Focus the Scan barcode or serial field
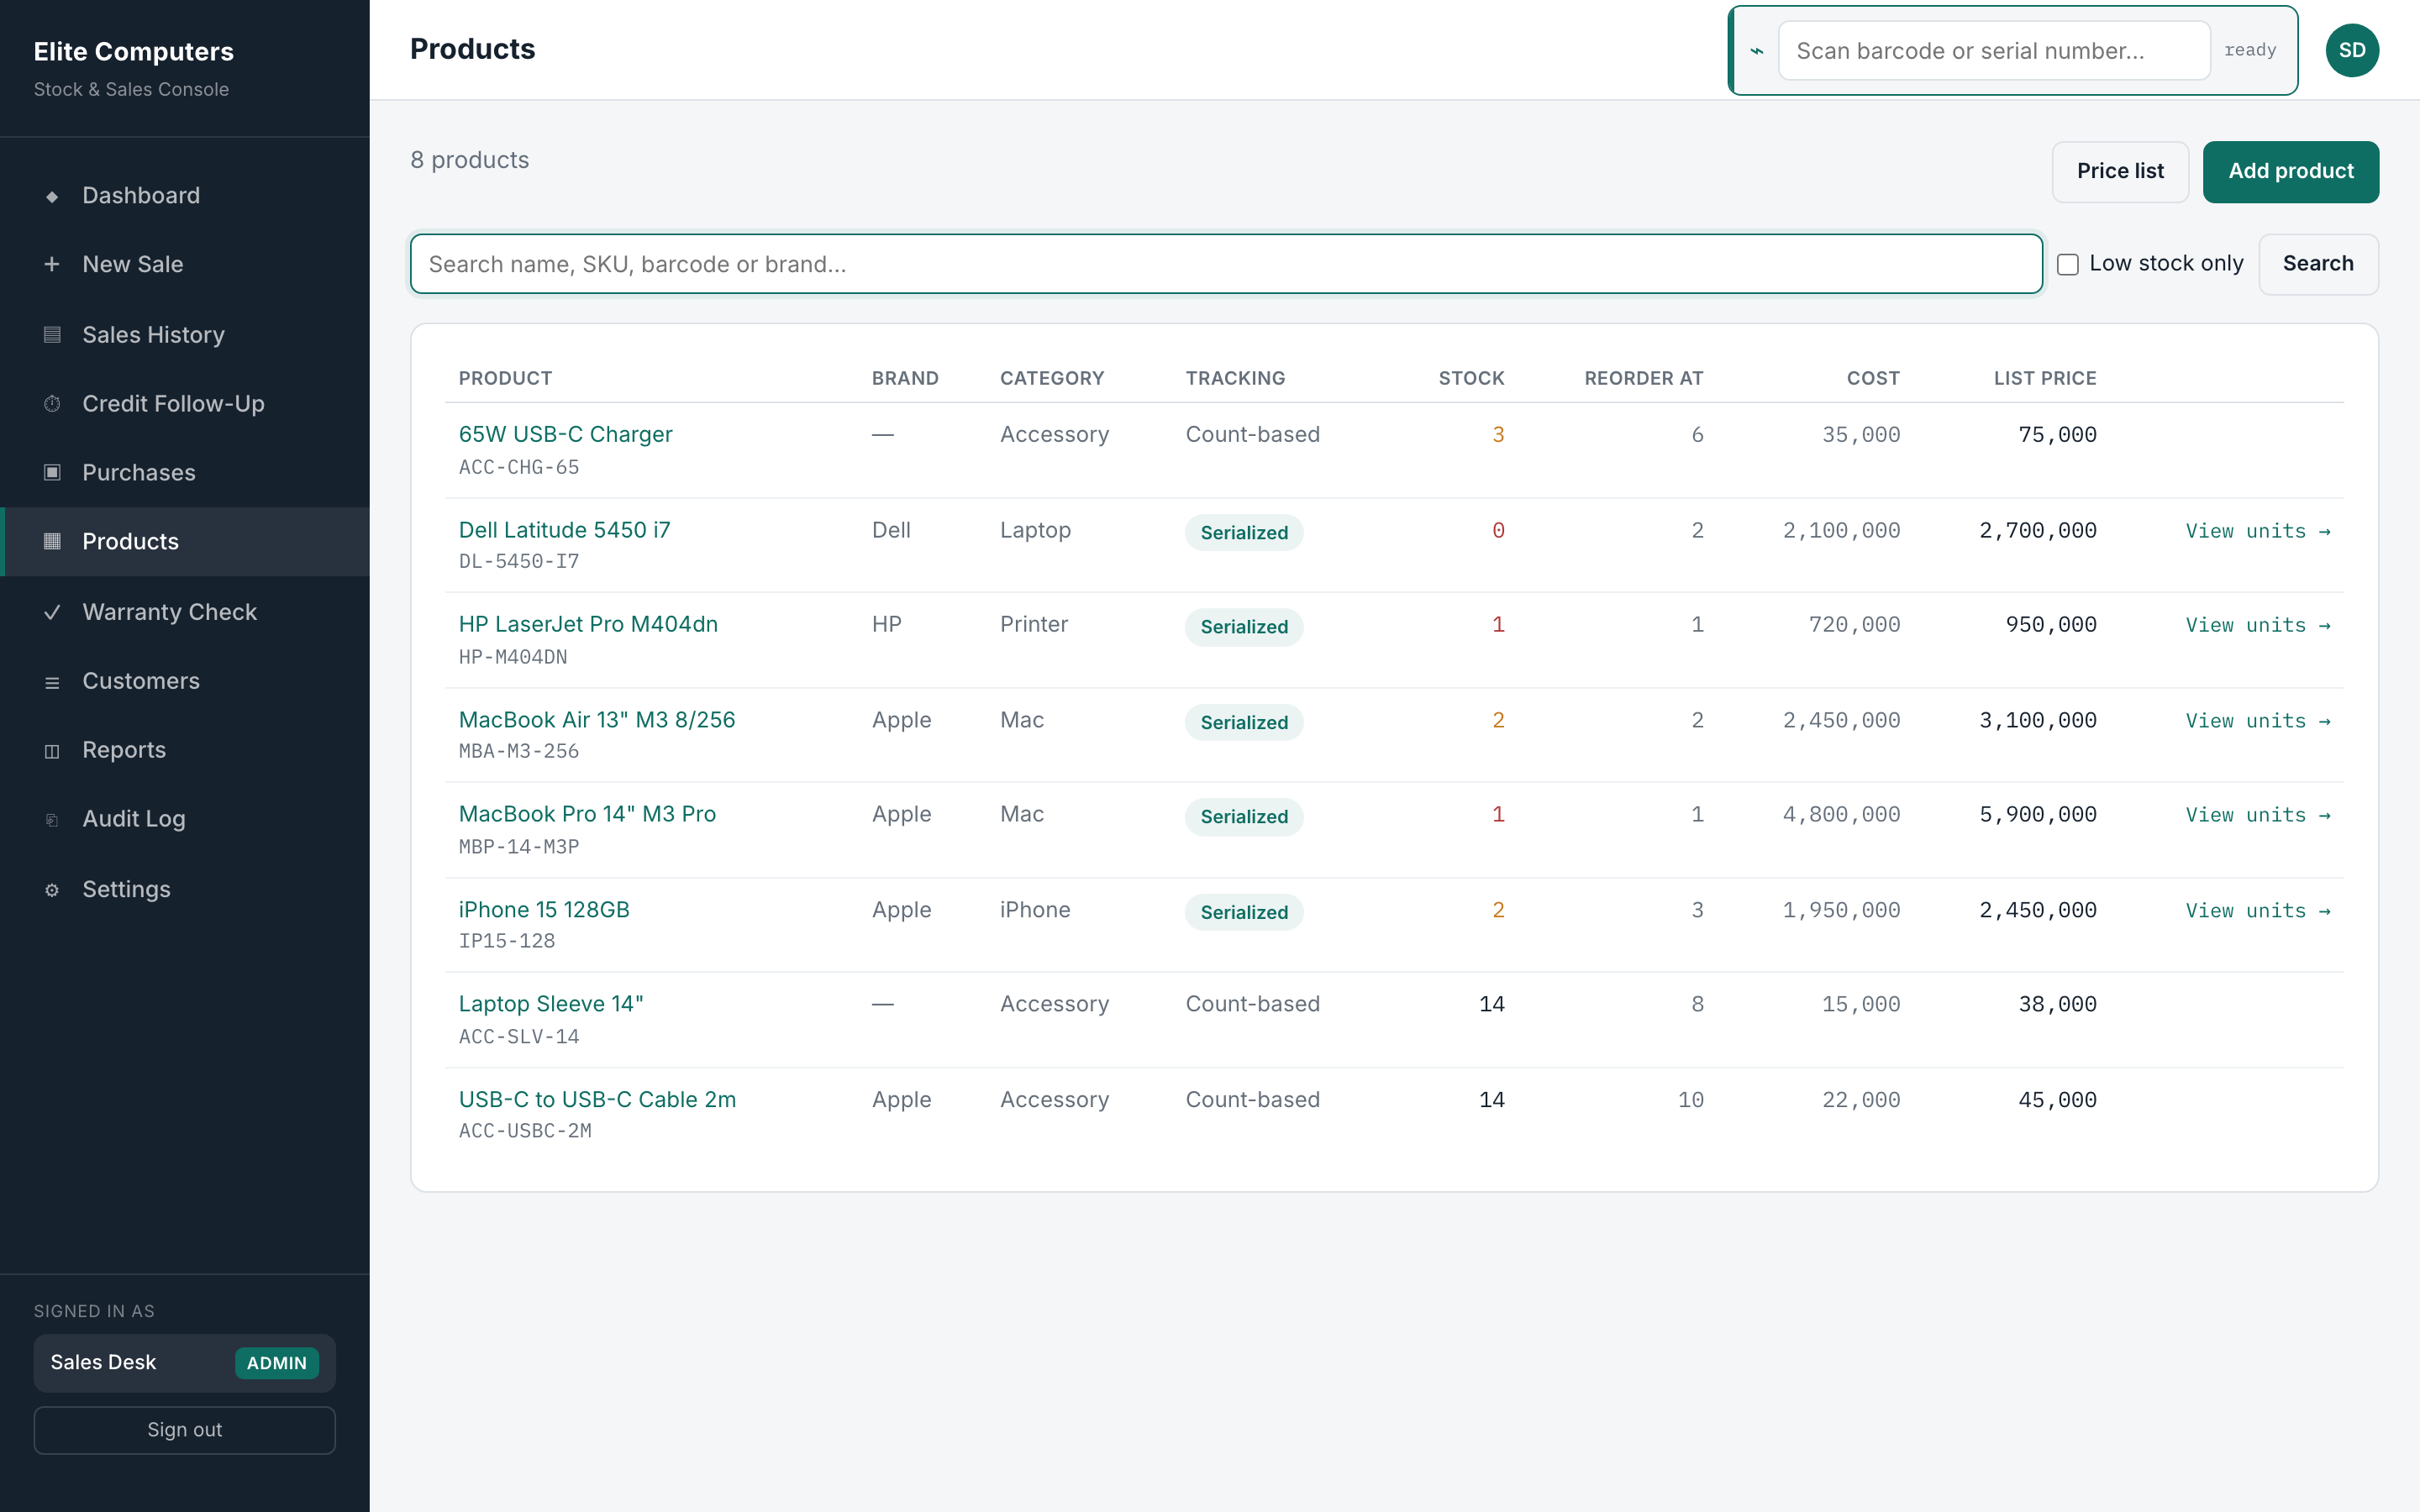 coord(1993,51)
